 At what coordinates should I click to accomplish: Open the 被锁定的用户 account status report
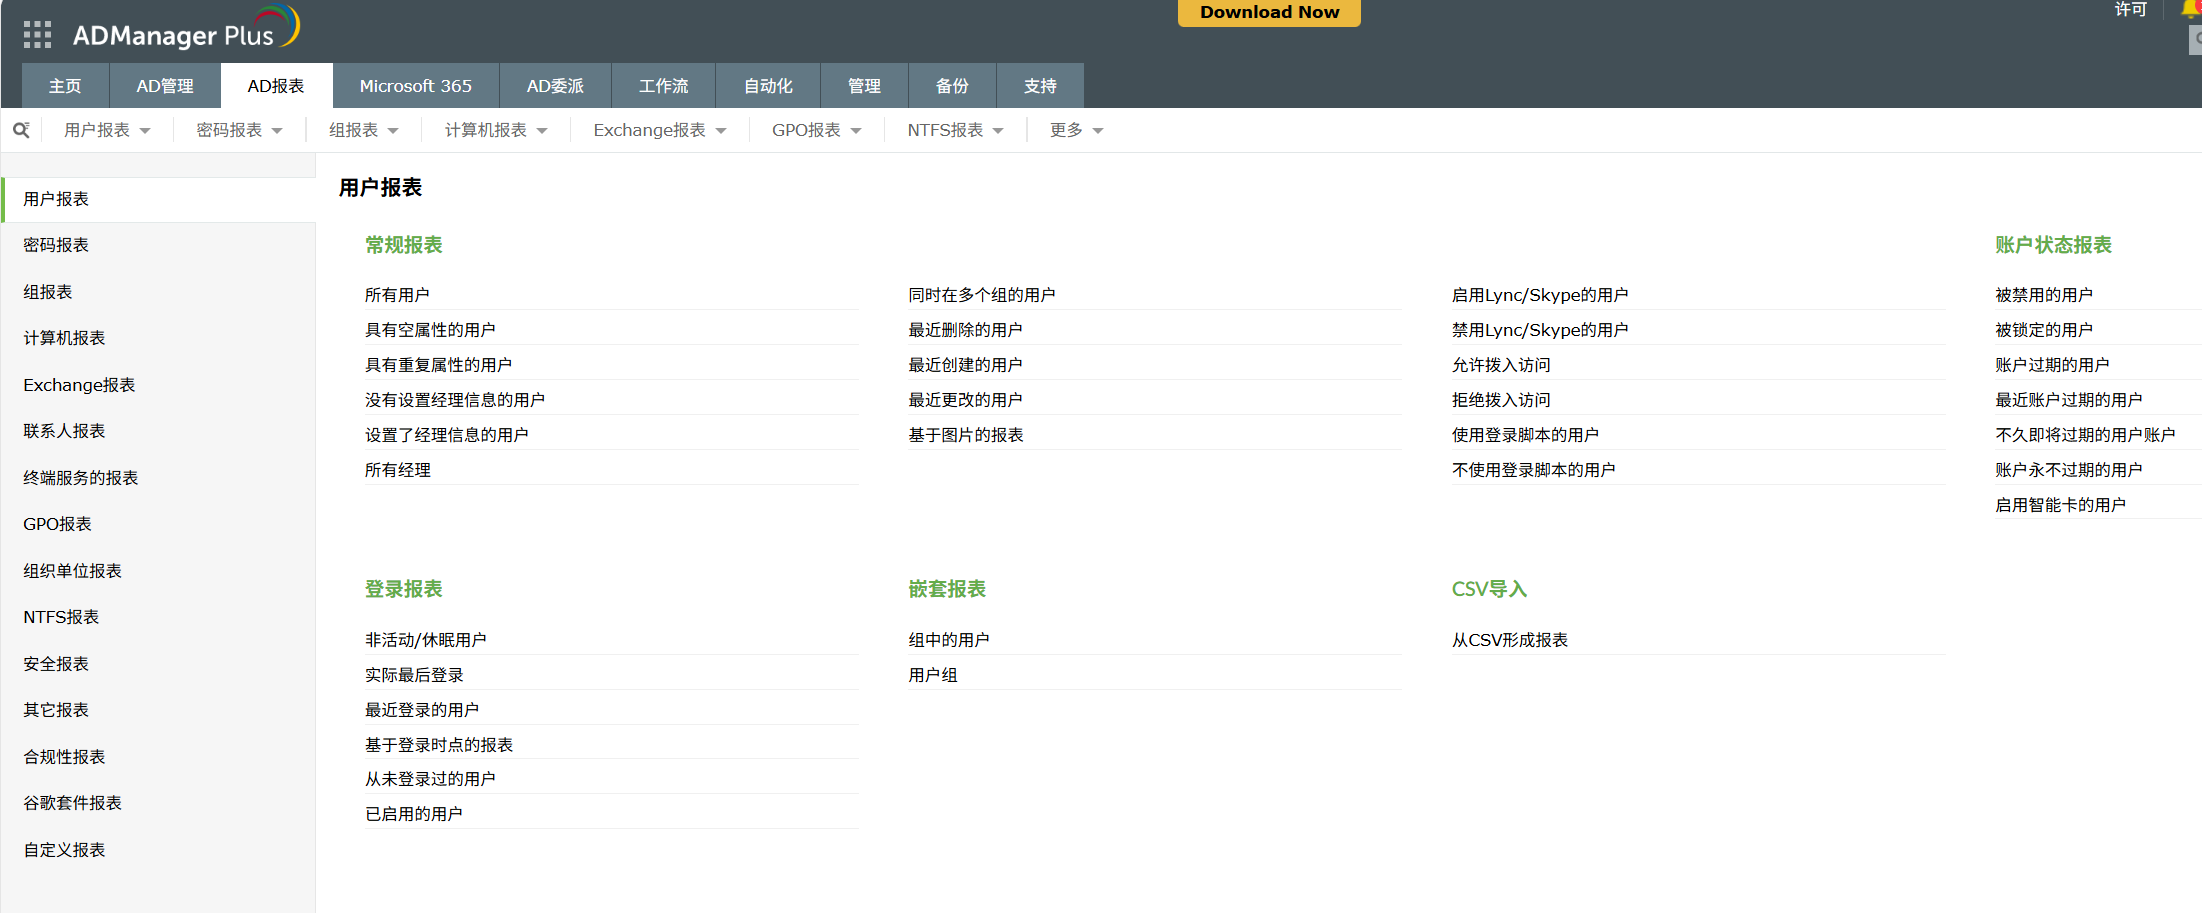click(x=2043, y=329)
